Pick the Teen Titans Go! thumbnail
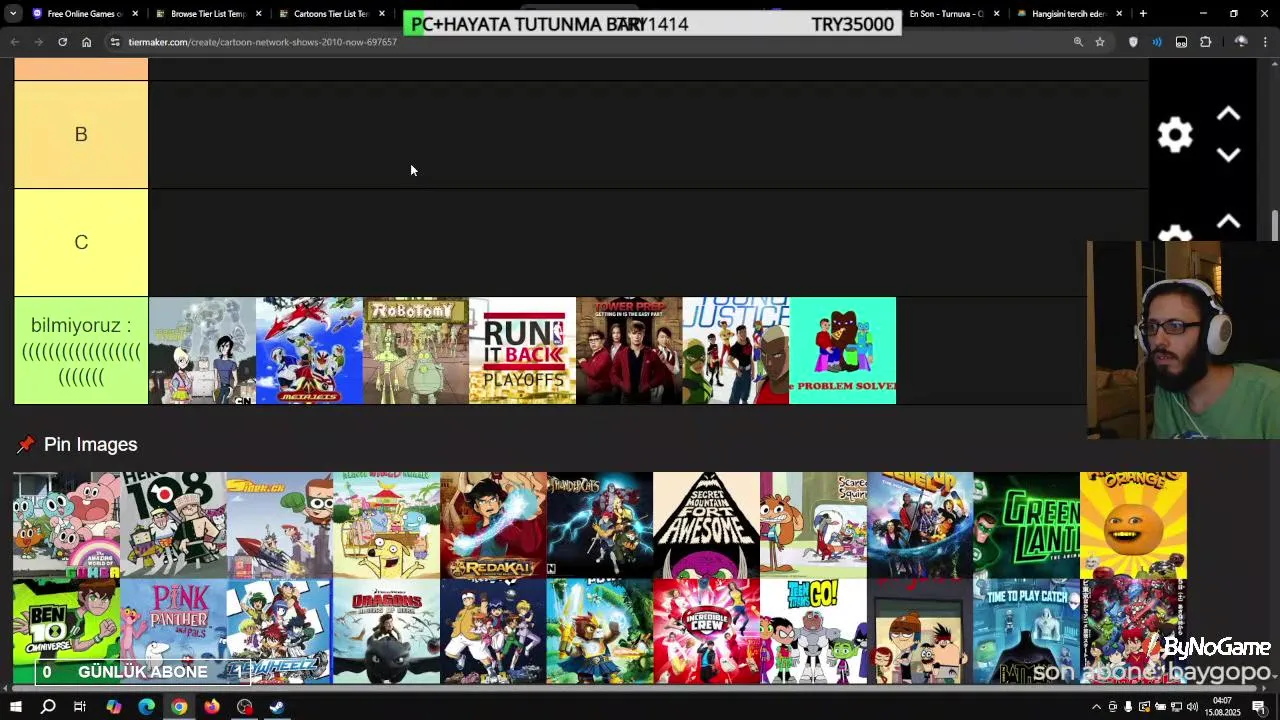 (813, 631)
